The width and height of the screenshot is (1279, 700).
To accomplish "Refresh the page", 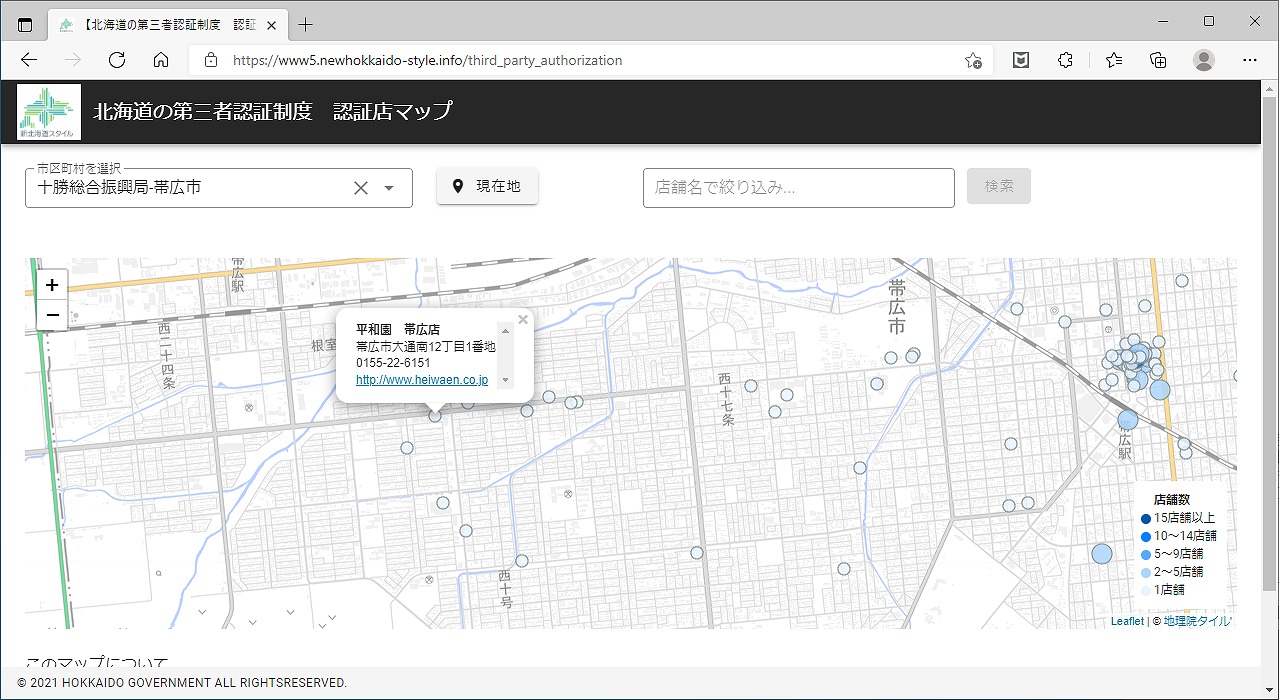I will (x=117, y=60).
